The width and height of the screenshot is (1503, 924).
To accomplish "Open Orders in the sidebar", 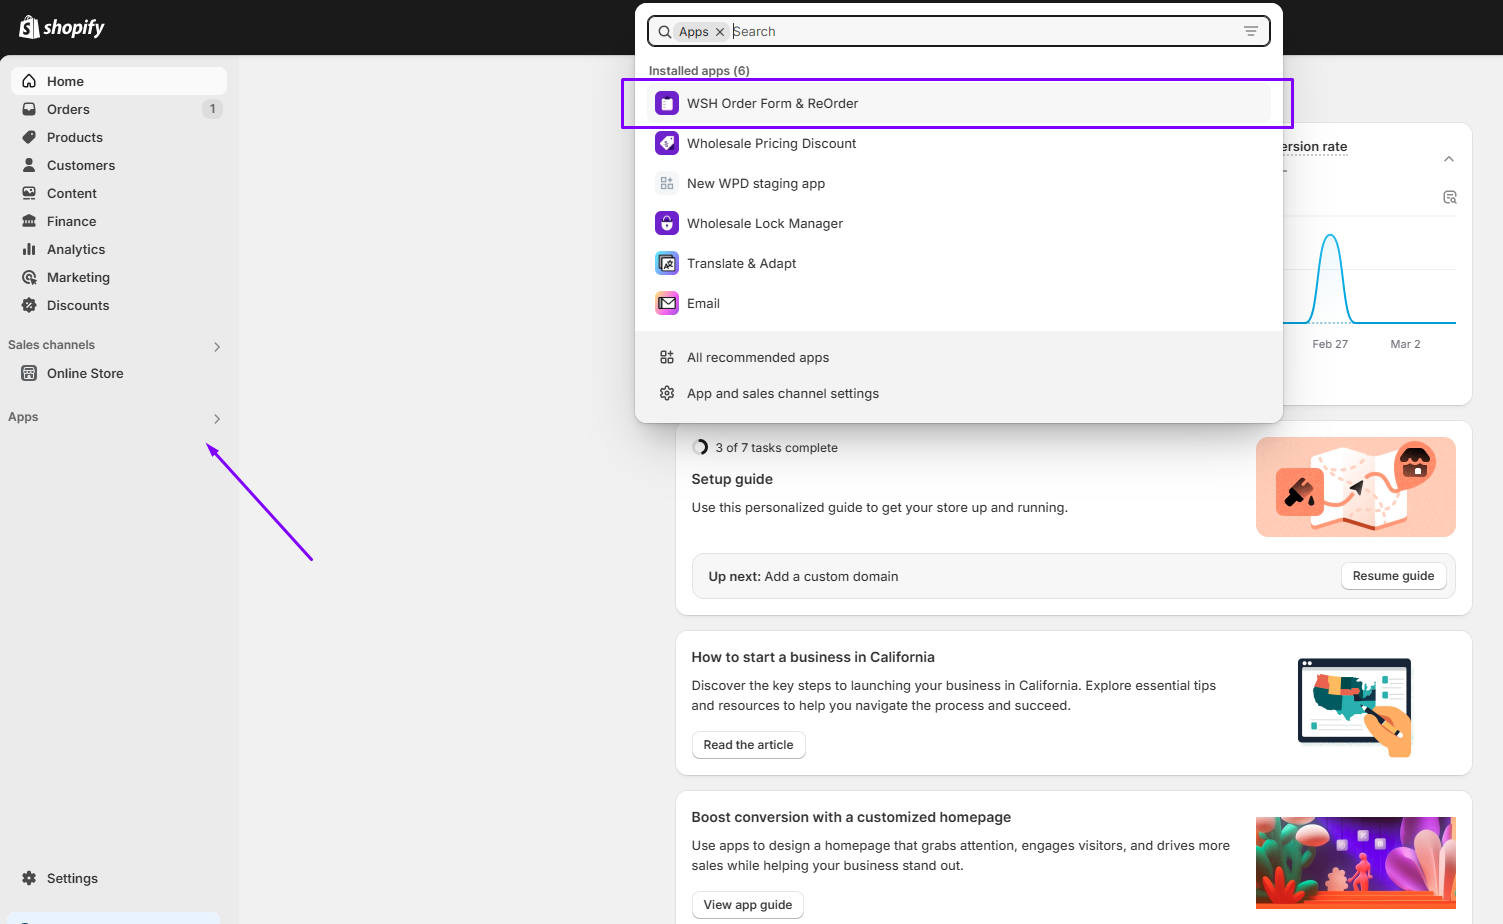I will coord(119,109).
